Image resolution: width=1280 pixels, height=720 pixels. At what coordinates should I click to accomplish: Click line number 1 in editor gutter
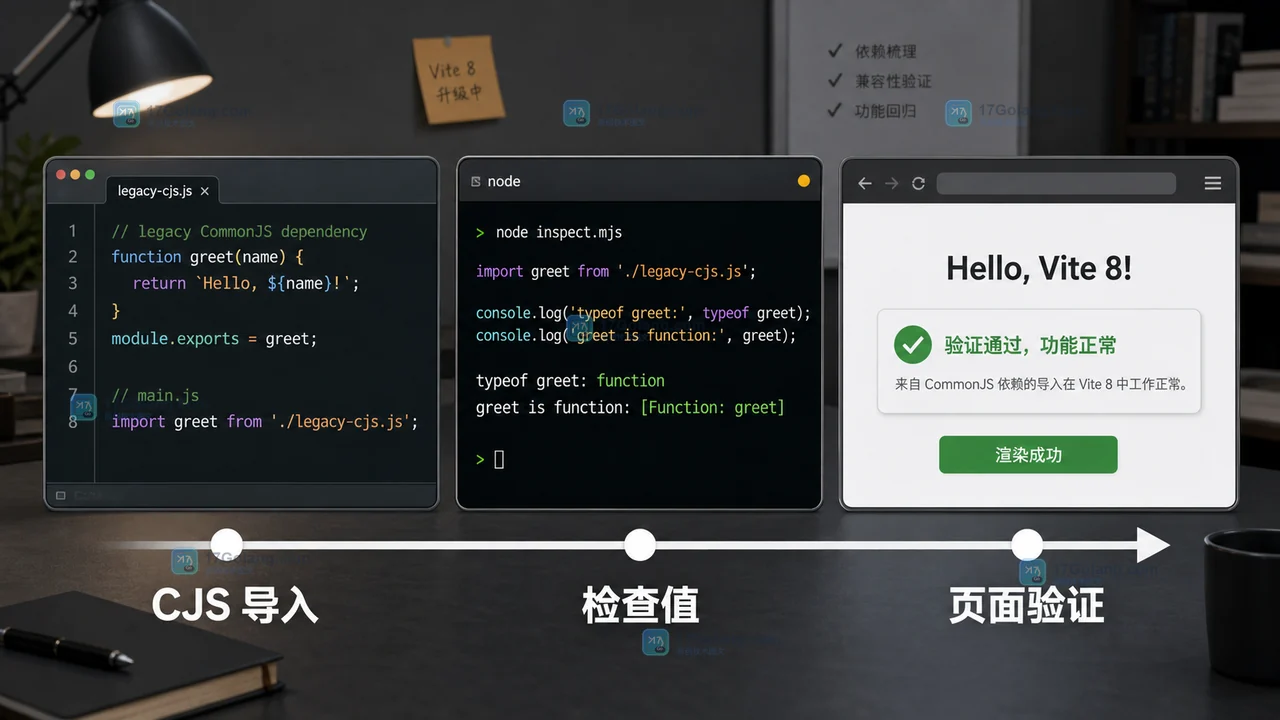(x=72, y=231)
